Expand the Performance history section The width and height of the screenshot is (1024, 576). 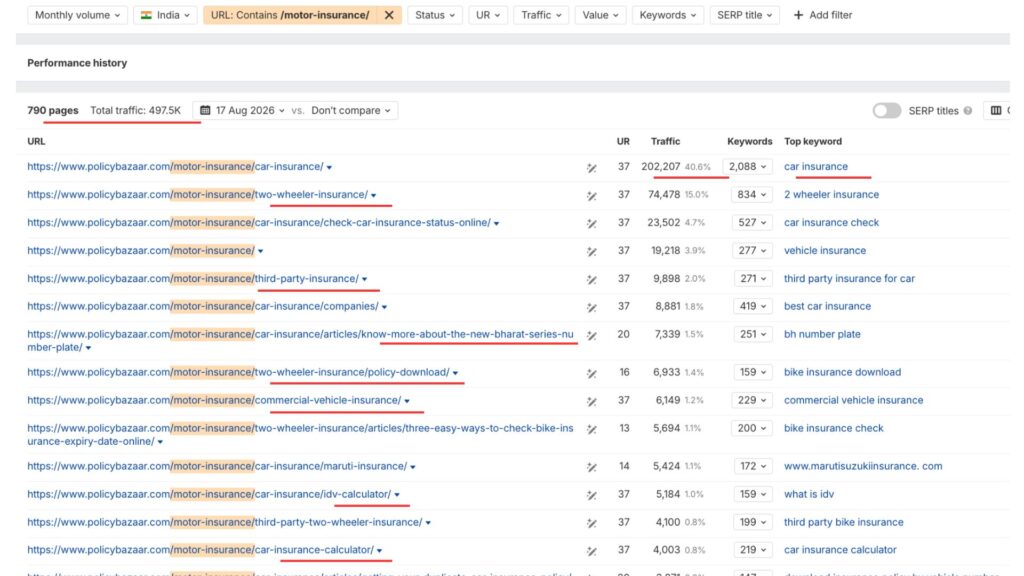coord(77,63)
